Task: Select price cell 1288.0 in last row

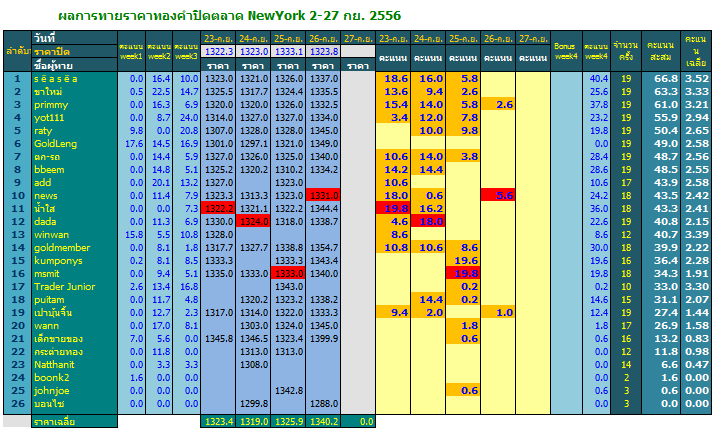Action: coord(324,404)
